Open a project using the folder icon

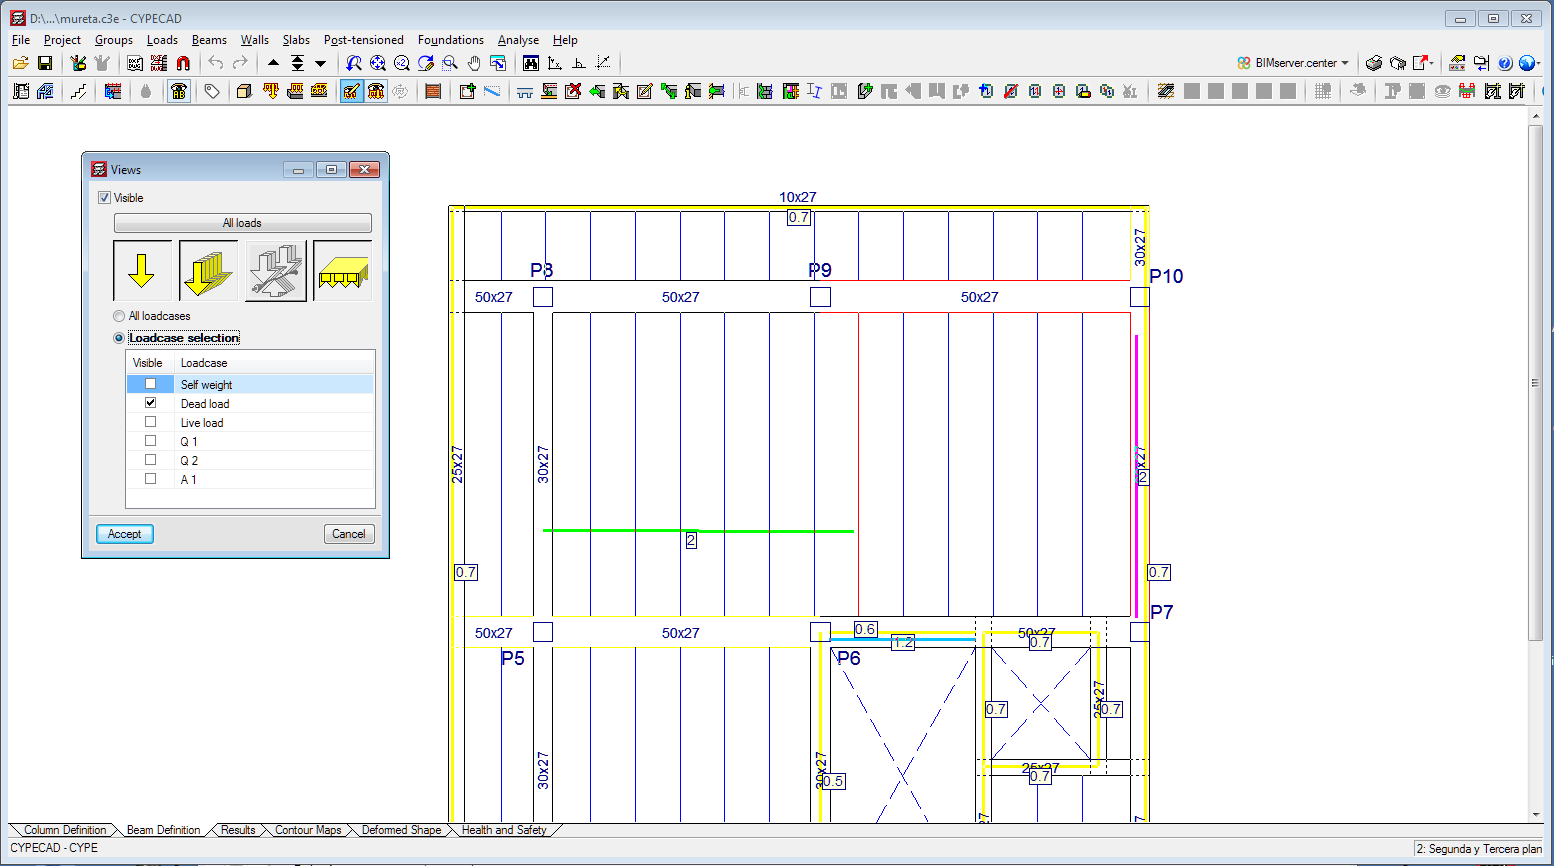20,62
